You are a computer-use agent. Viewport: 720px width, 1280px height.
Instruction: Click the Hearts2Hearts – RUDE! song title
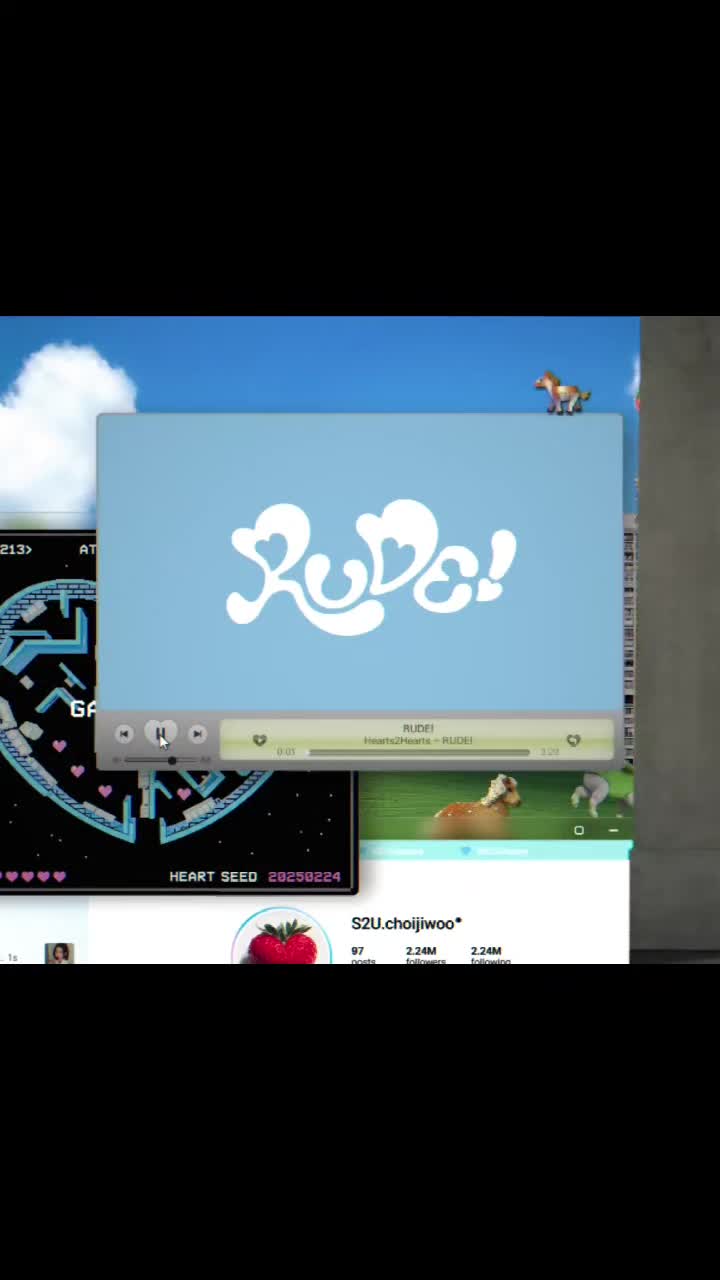pos(418,741)
